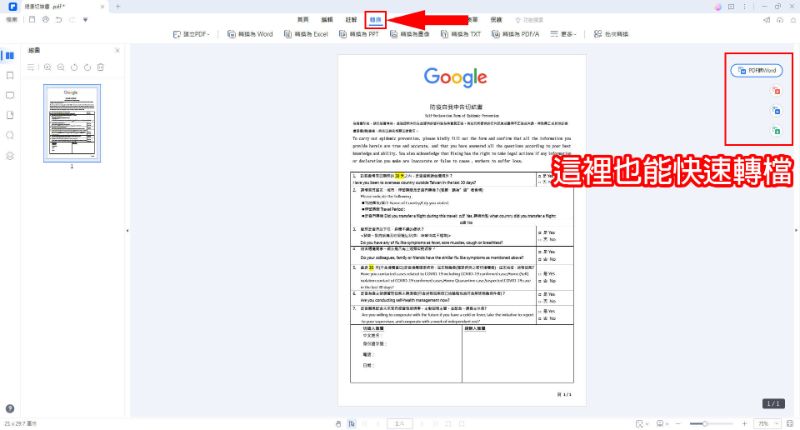Open the attachments panel in left sidebar

(10, 115)
